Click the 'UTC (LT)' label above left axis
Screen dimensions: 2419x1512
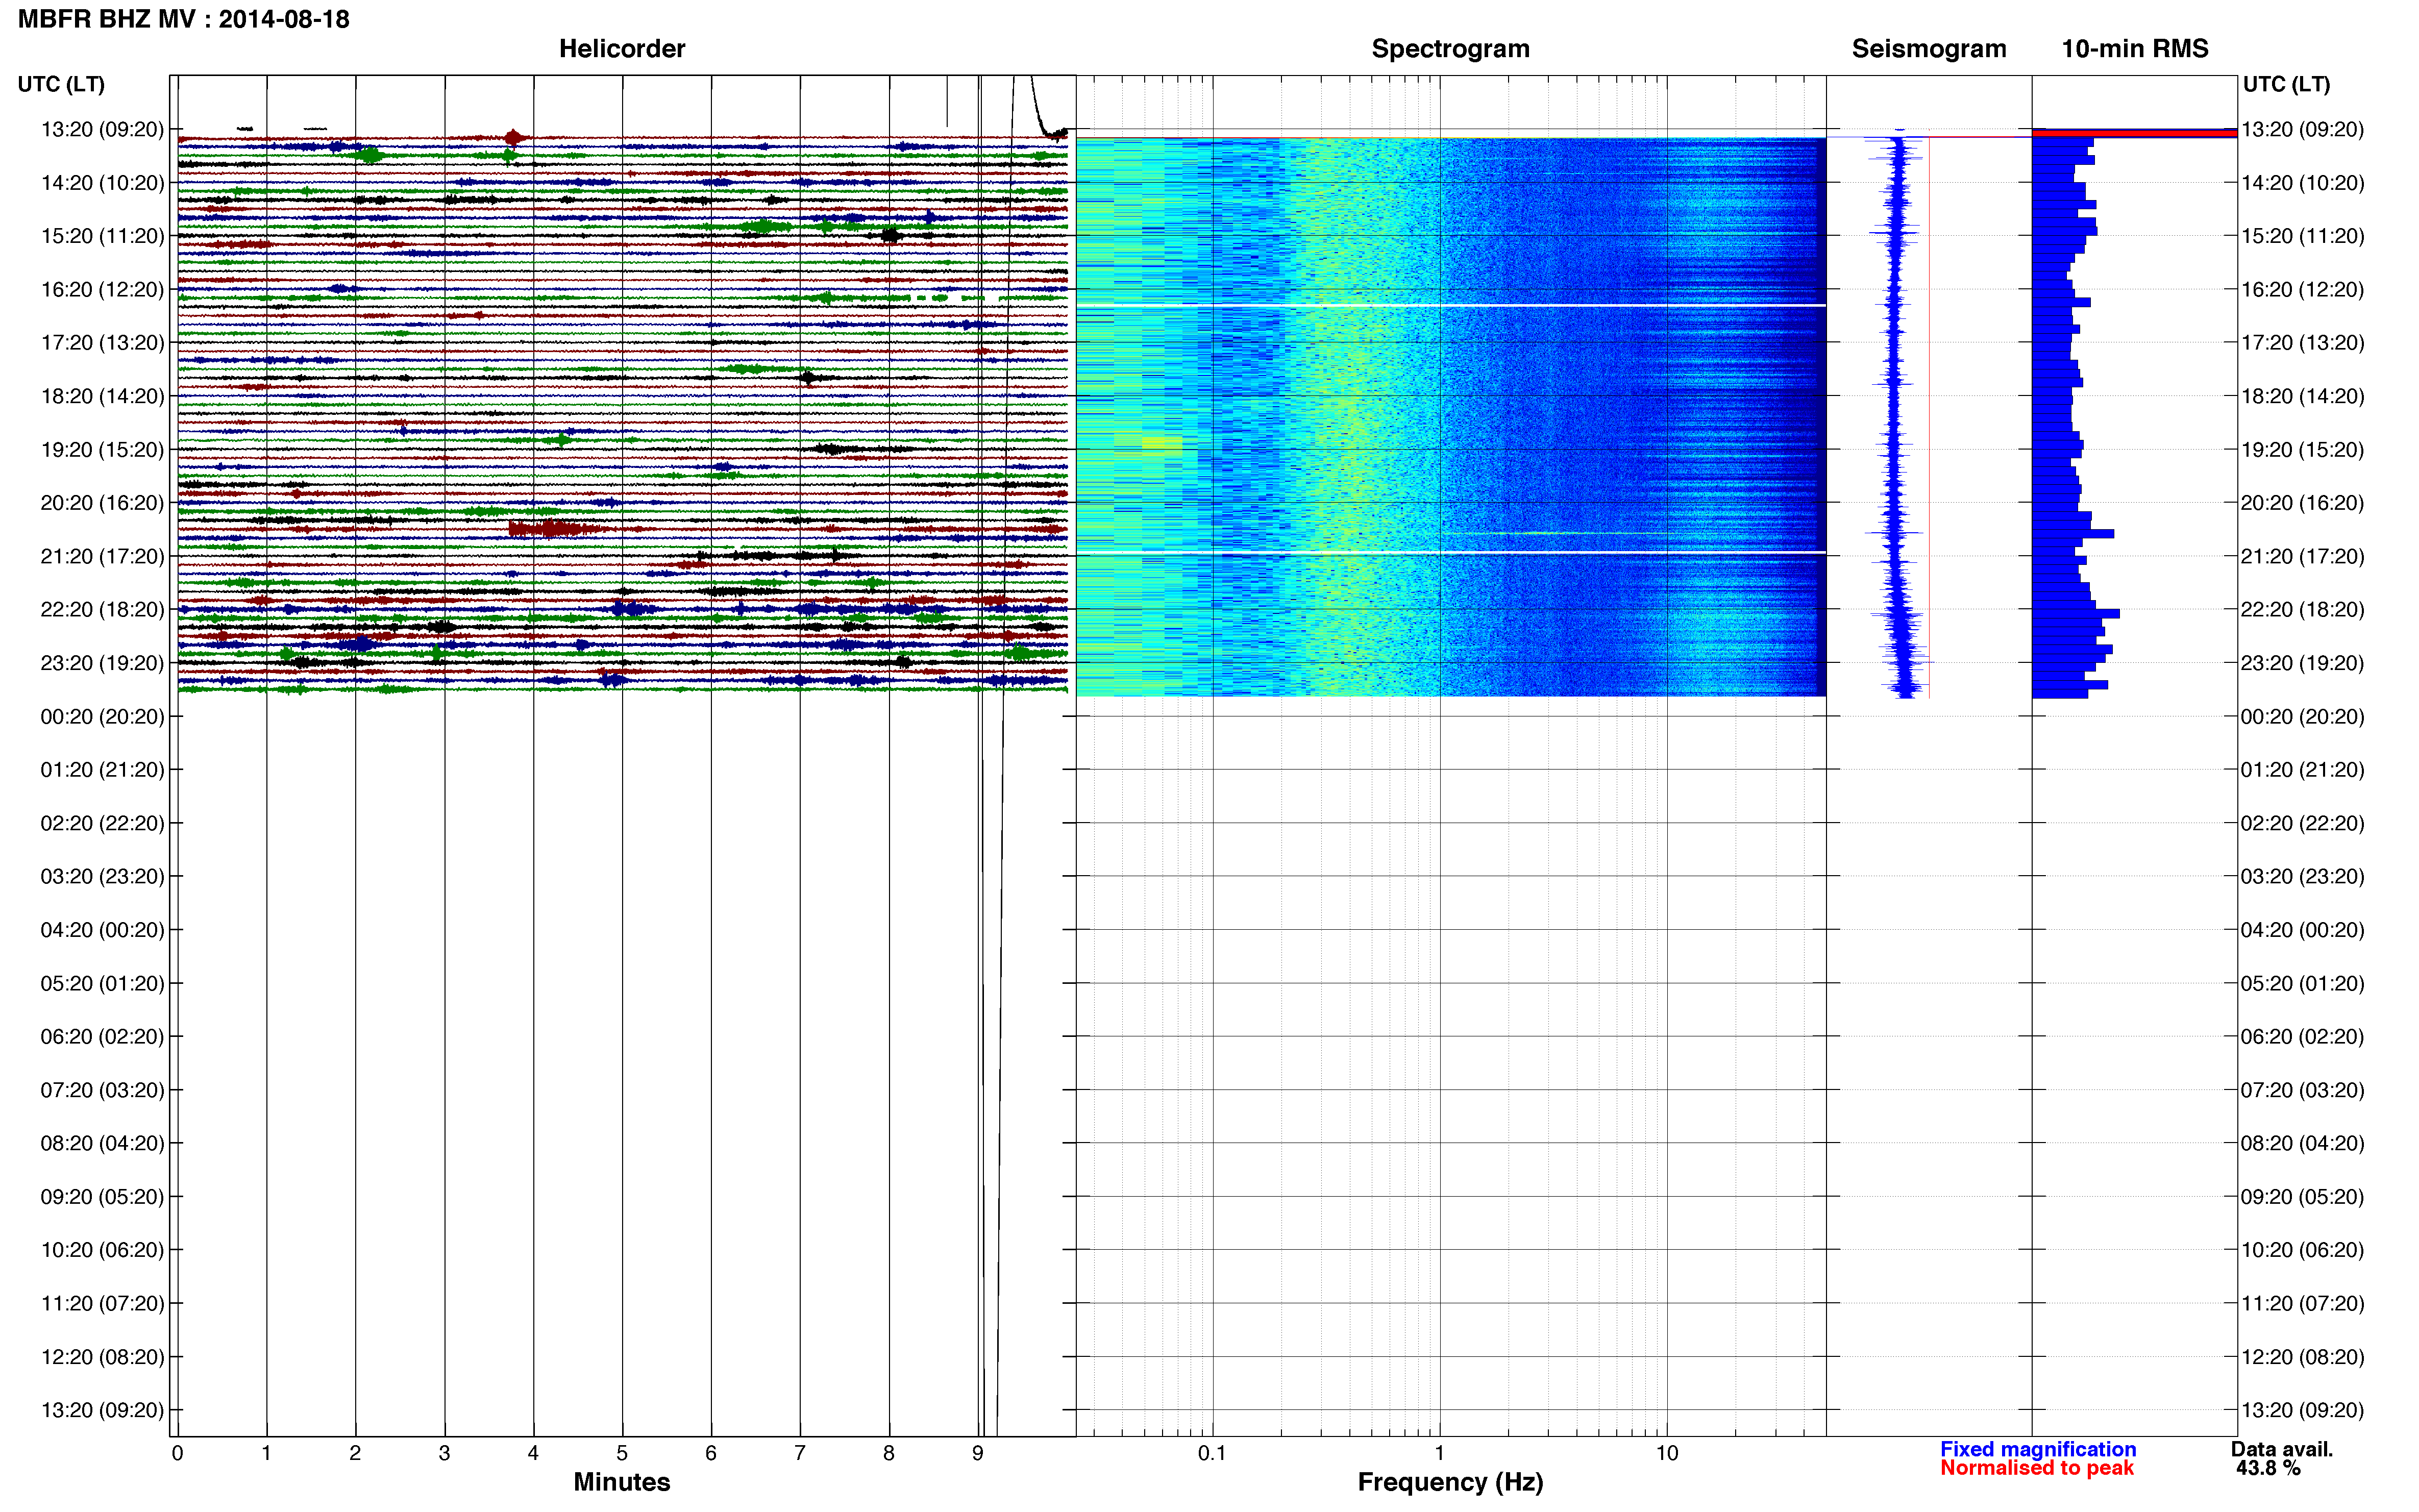[61, 84]
